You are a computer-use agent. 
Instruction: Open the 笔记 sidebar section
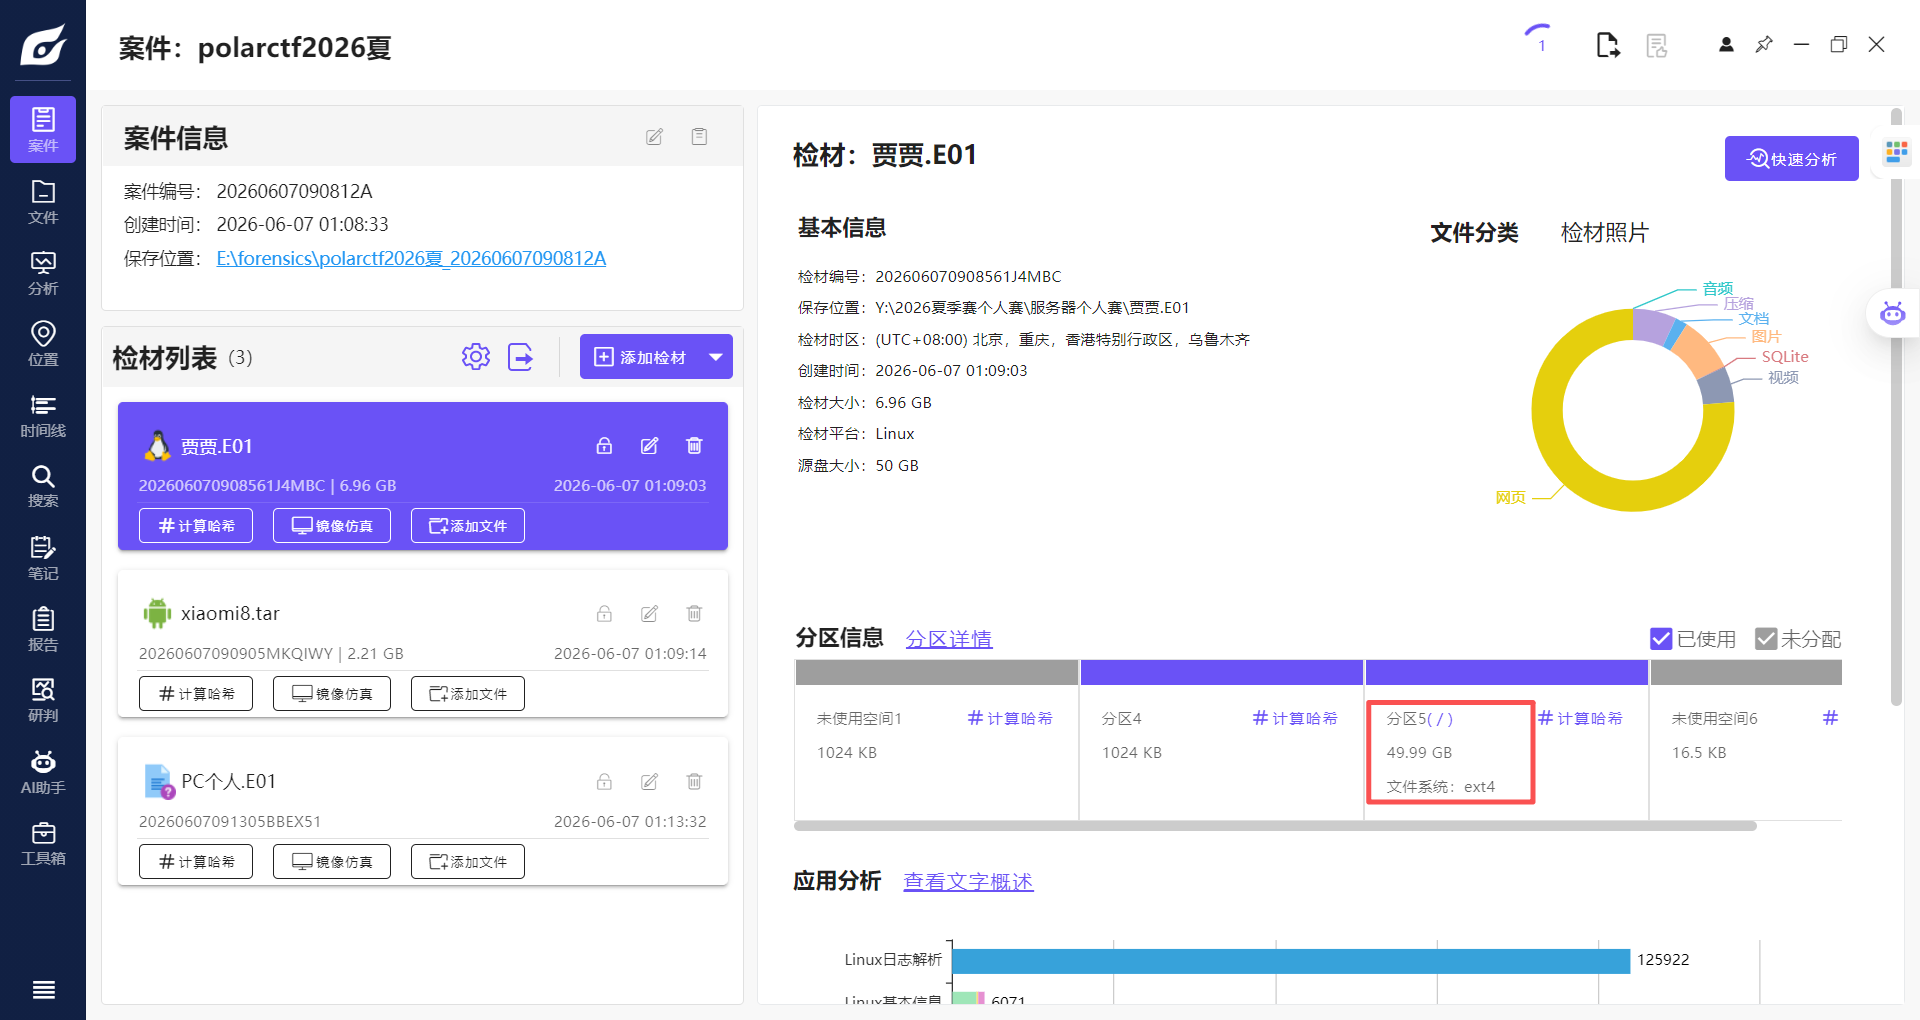click(x=43, y=558)
